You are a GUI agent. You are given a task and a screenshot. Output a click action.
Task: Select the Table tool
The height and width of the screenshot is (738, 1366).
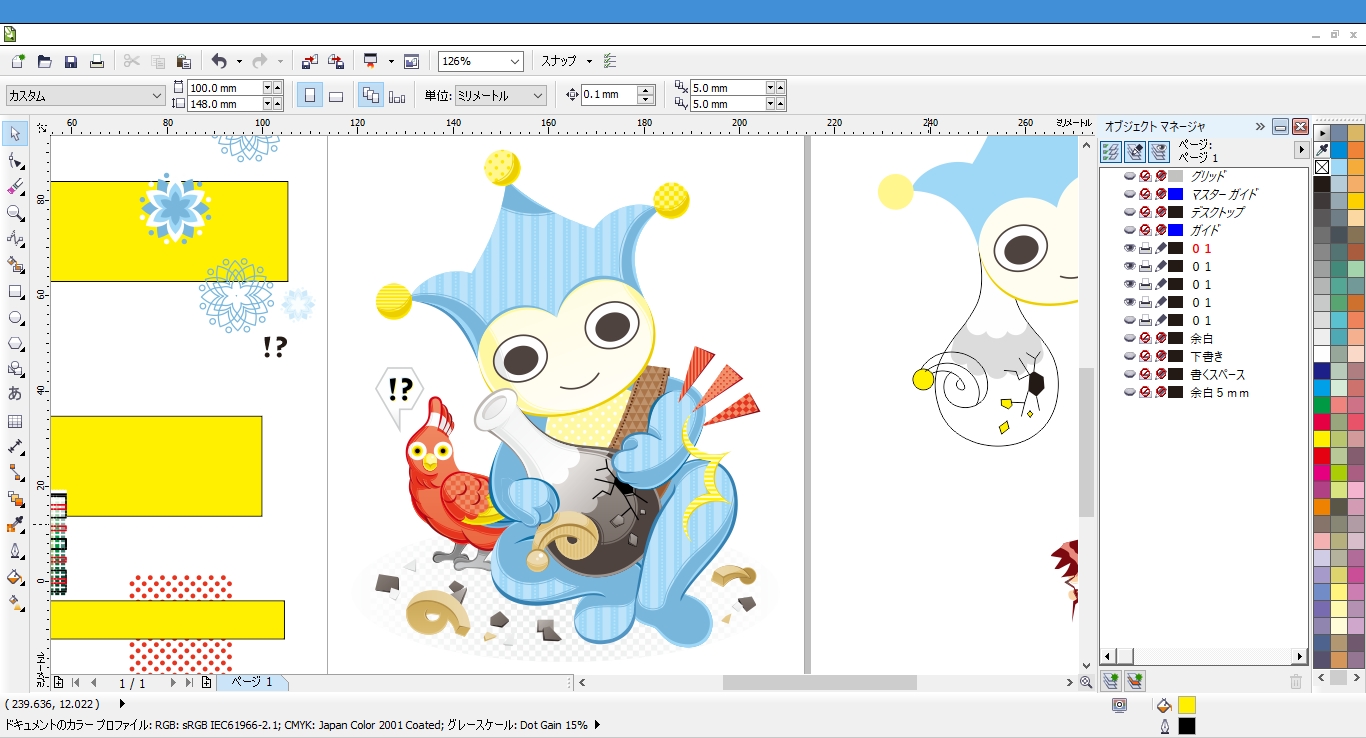point(16,421)
